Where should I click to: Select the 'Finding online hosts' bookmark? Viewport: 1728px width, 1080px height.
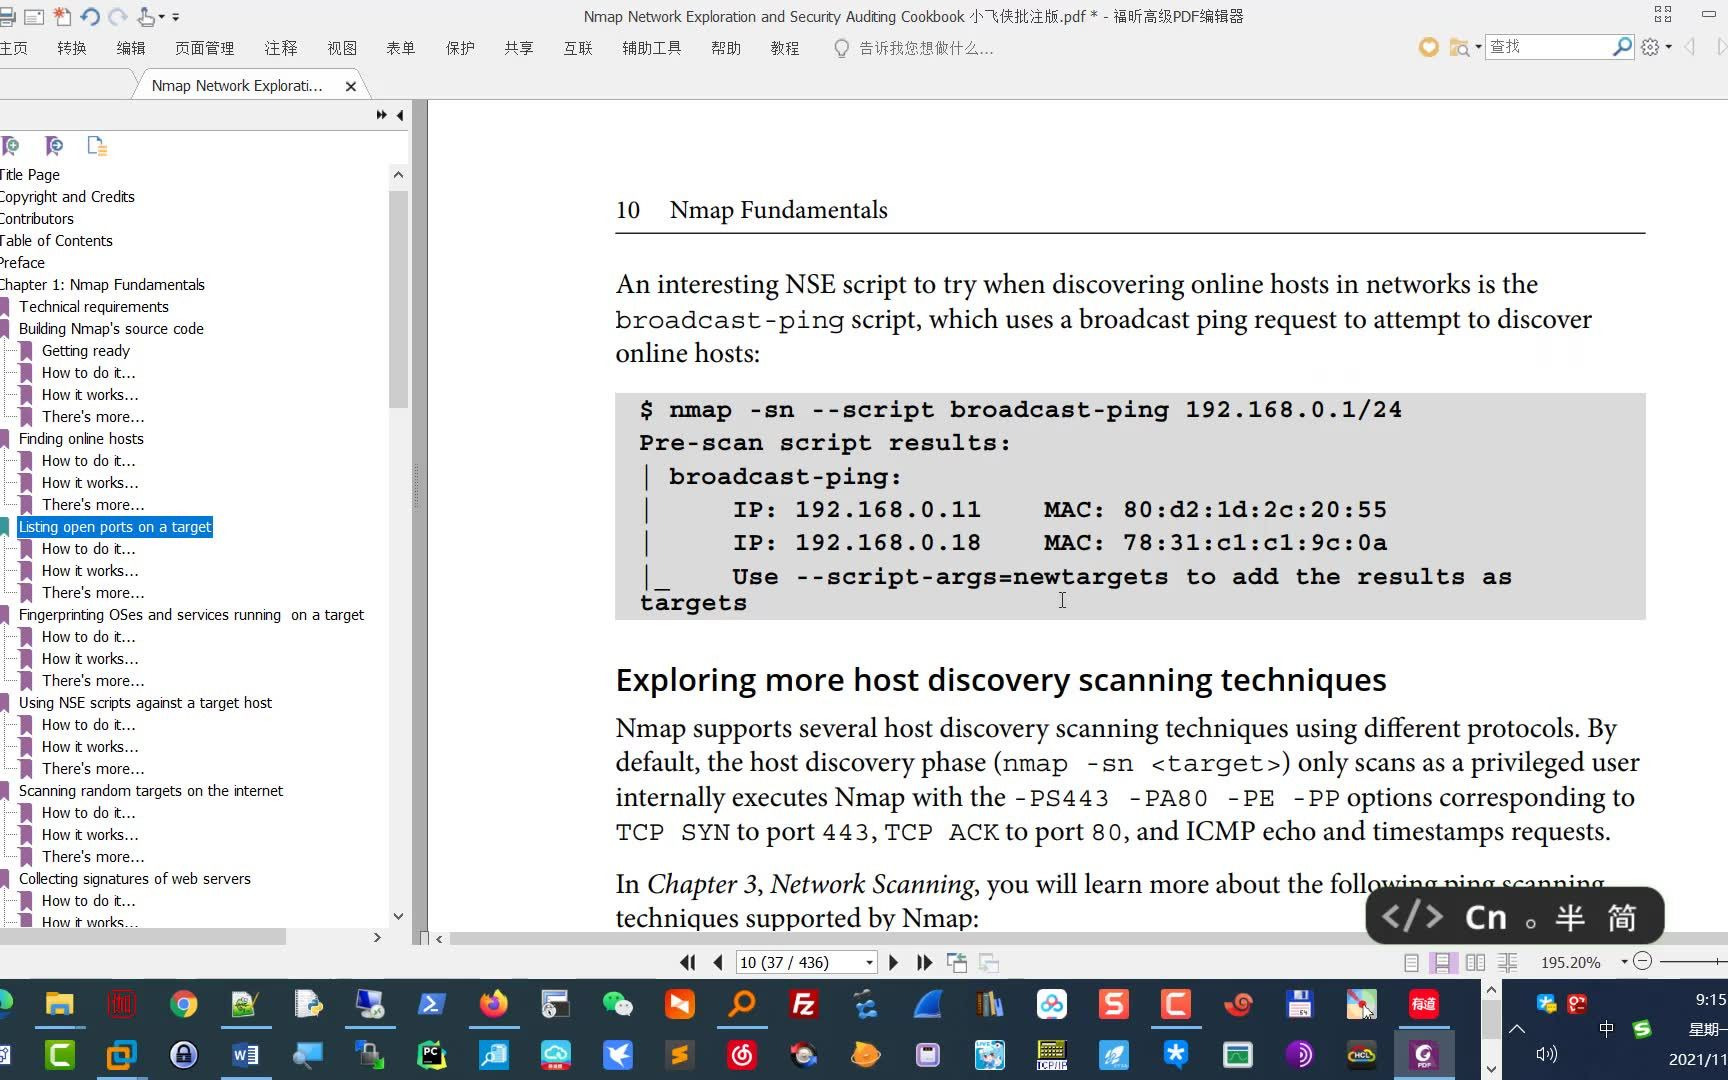pos(81,438)
